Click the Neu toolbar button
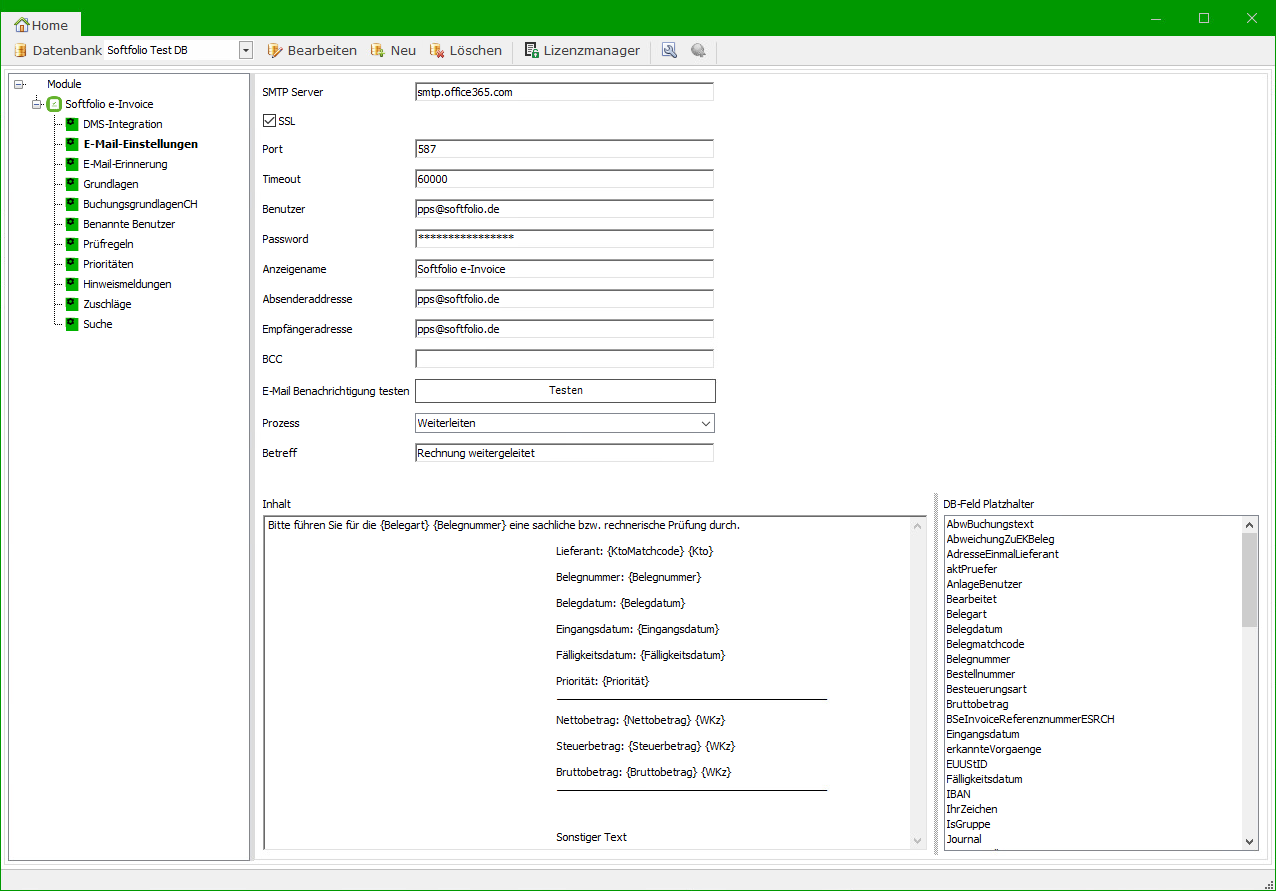 [393, 50]
